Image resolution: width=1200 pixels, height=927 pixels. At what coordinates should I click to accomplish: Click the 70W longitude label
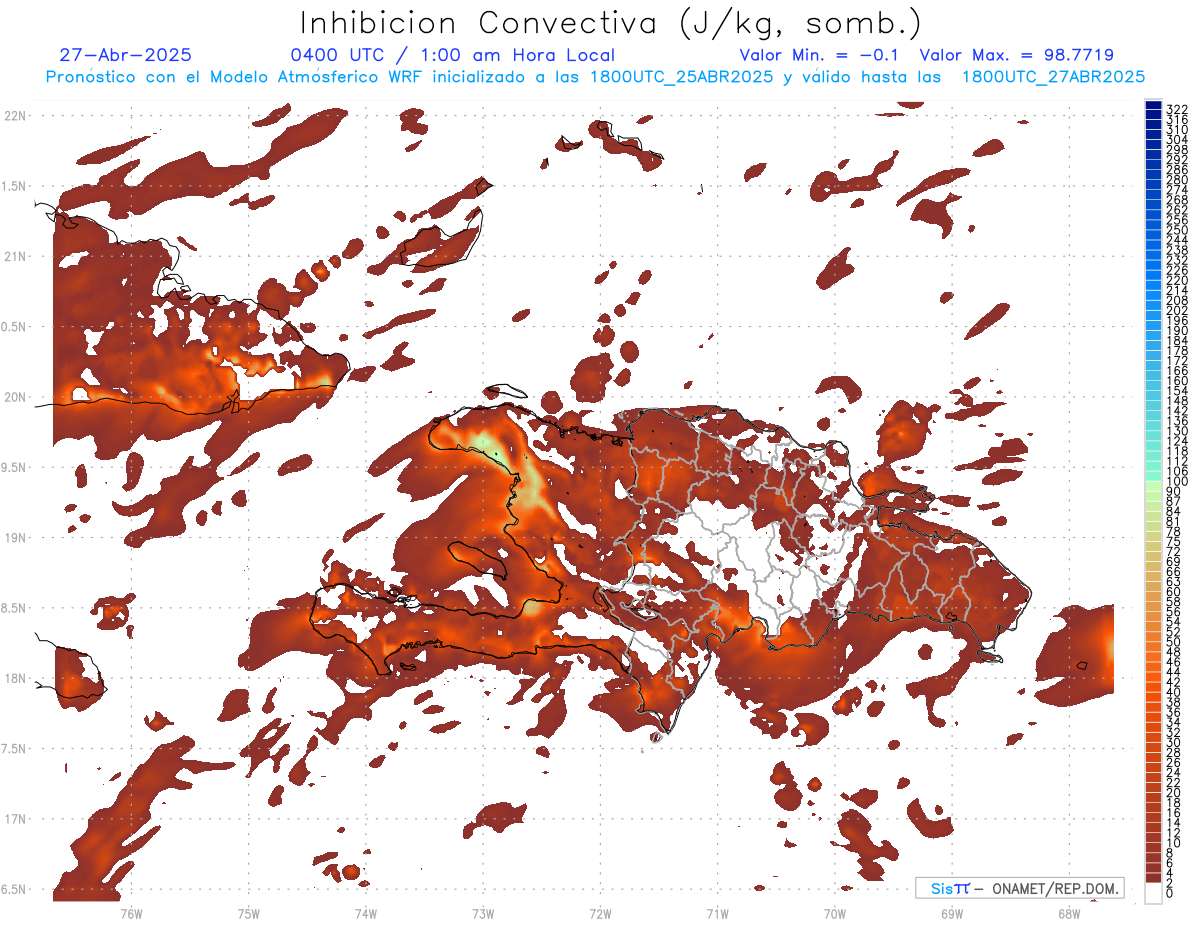[835, 914]
